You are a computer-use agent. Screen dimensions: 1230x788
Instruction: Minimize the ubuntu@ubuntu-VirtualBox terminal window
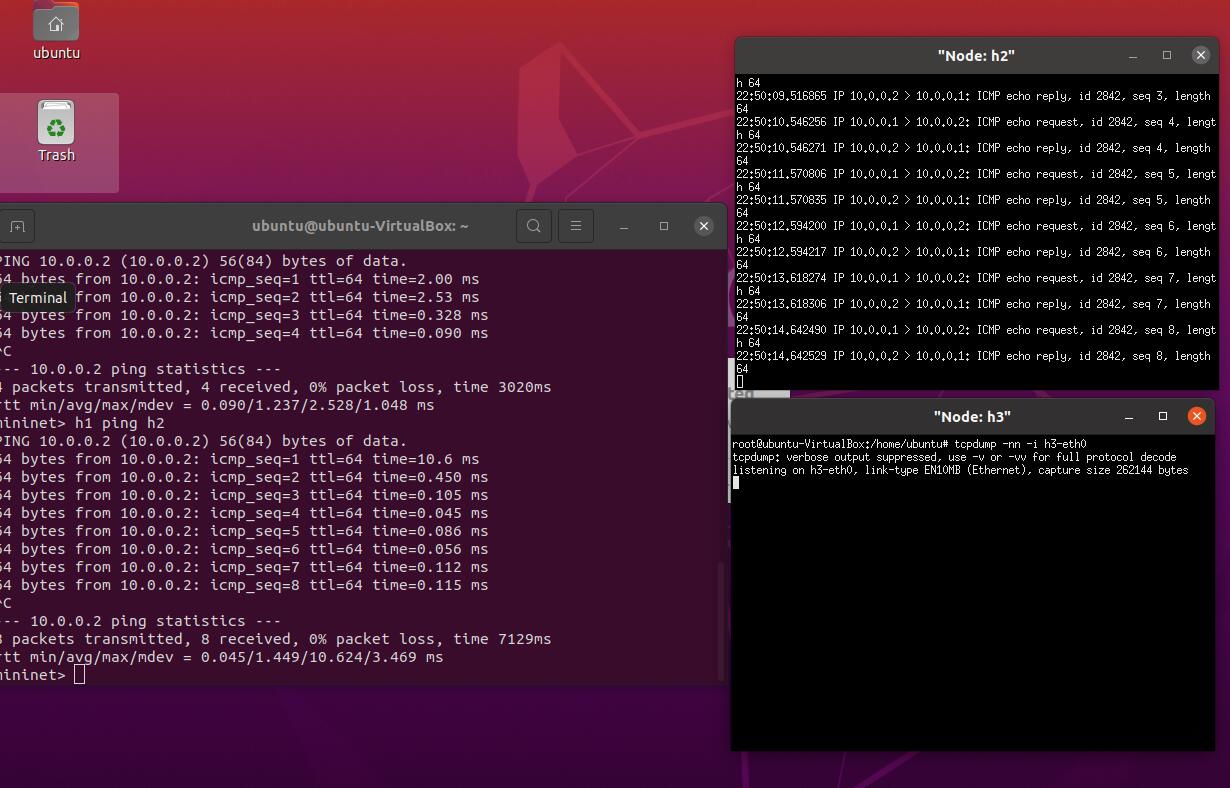(x=624, y=226)
